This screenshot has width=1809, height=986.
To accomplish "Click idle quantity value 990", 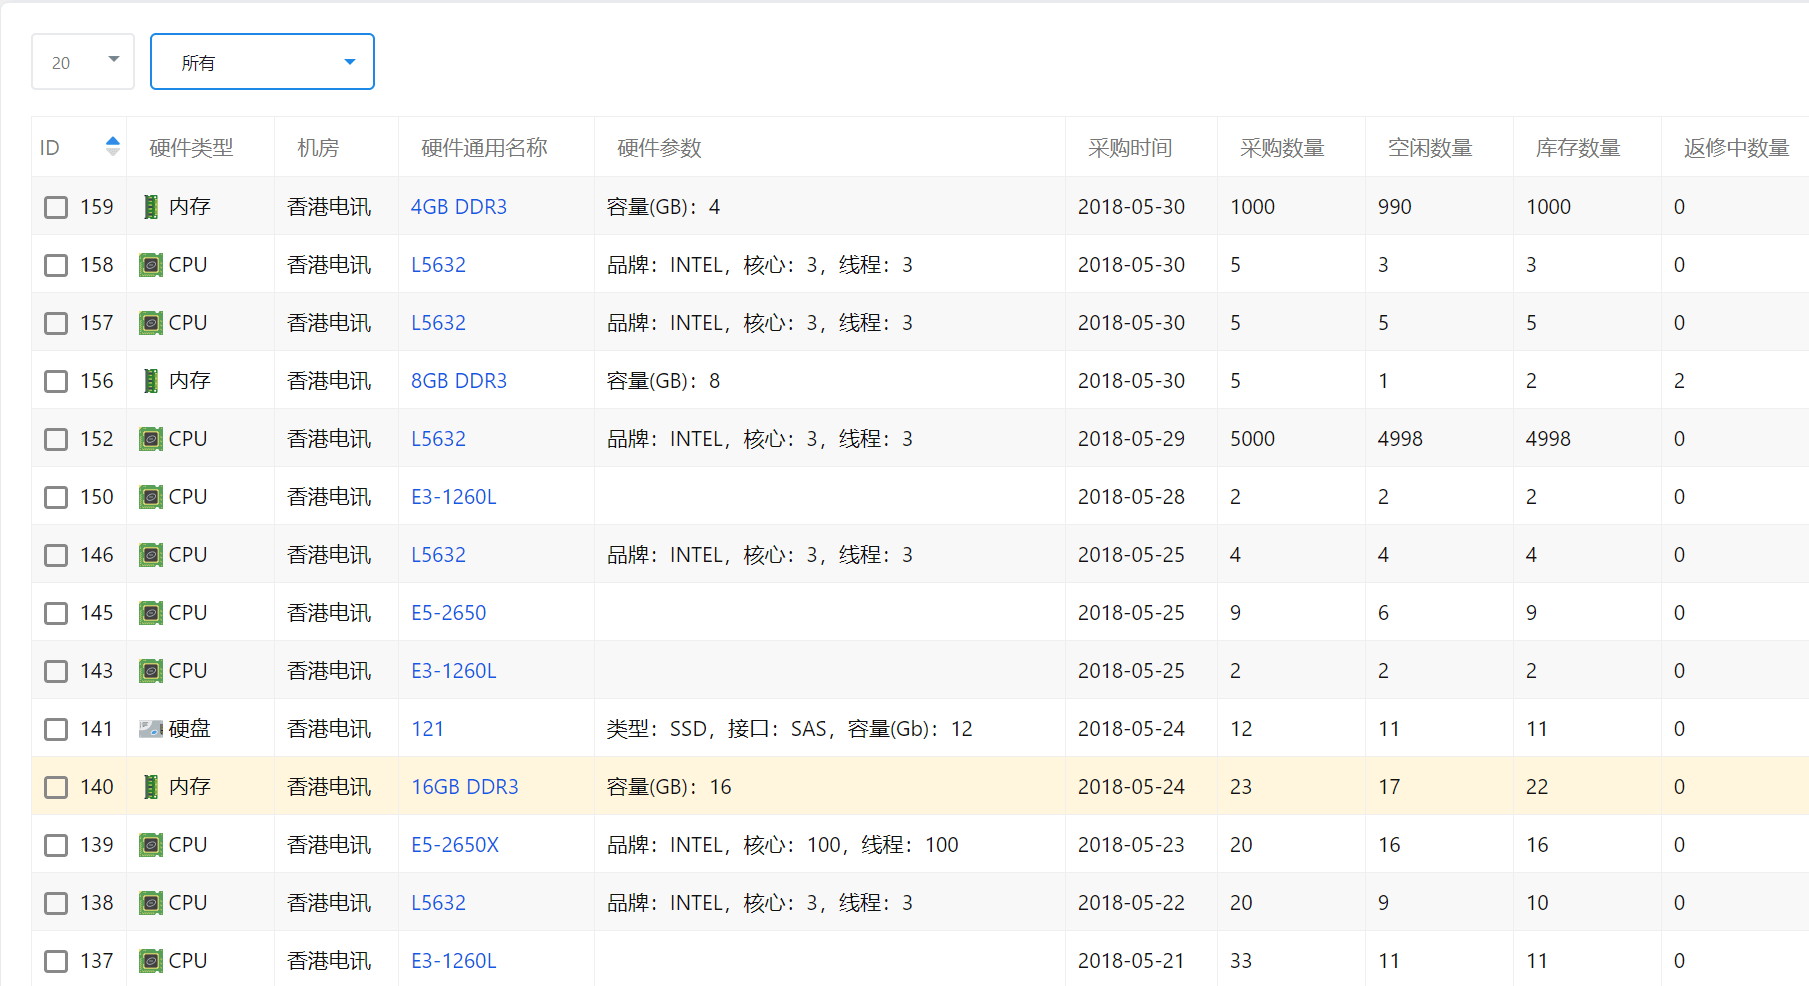I will [1395, 207].
